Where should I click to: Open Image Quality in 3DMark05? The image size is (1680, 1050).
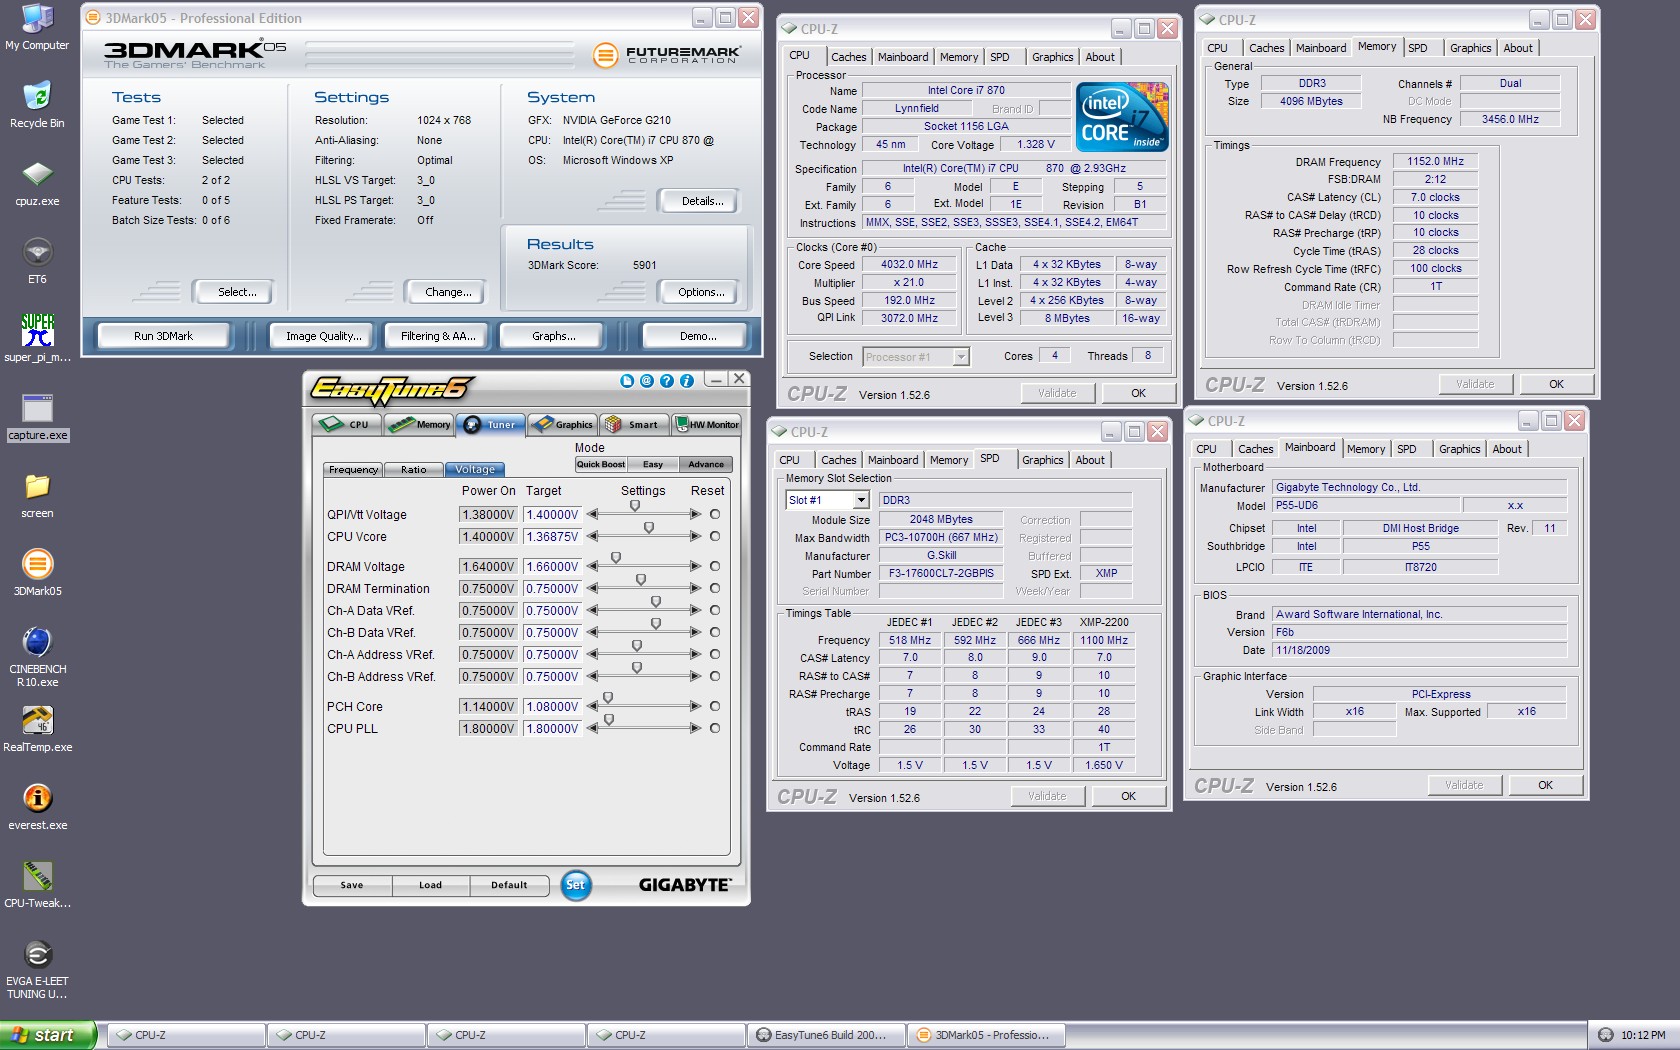point(323,336)
